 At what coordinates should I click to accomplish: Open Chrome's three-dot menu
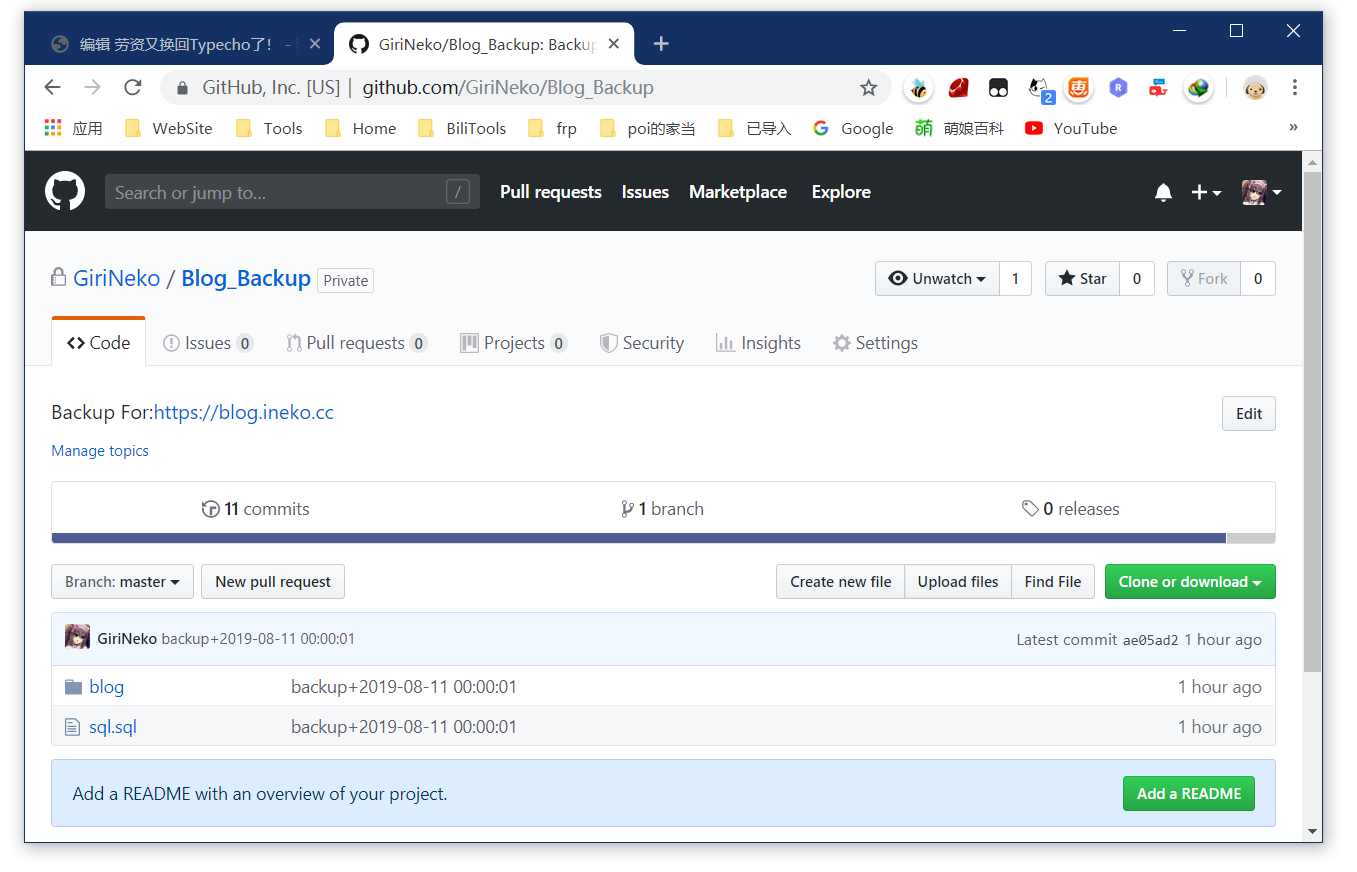click(x=1294, y=88)
